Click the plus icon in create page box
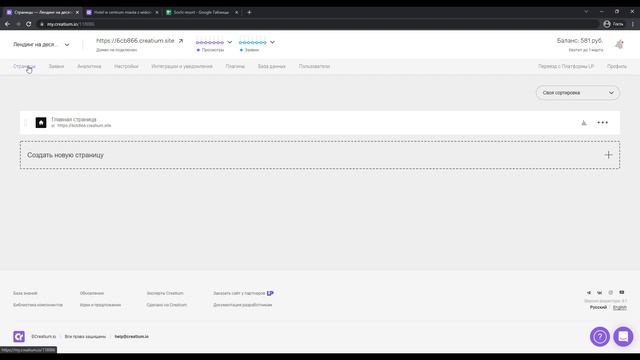640x360 pixels. (608, 155)
